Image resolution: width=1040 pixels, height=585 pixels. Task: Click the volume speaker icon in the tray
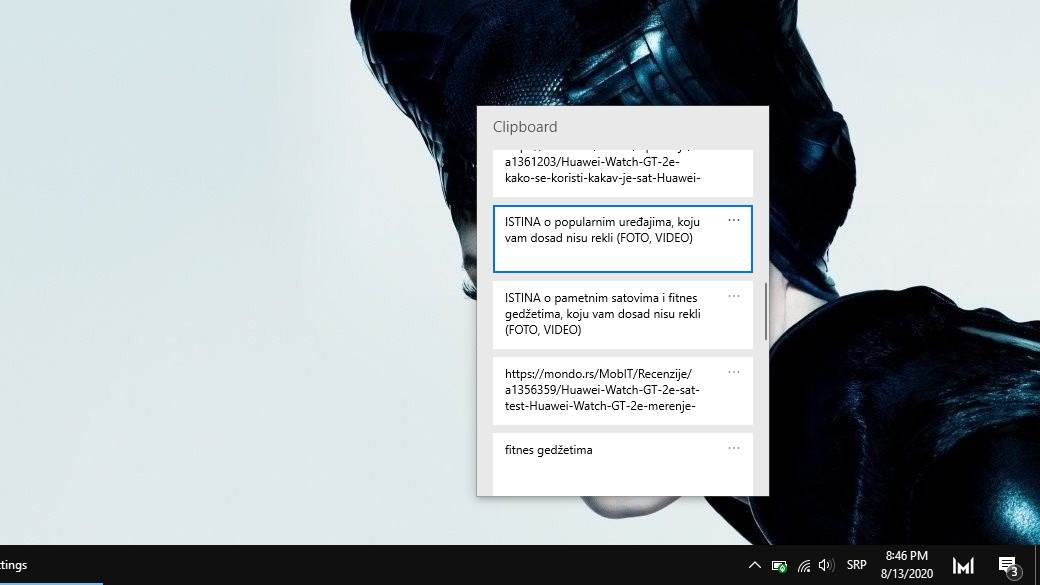tap(824, 565)
